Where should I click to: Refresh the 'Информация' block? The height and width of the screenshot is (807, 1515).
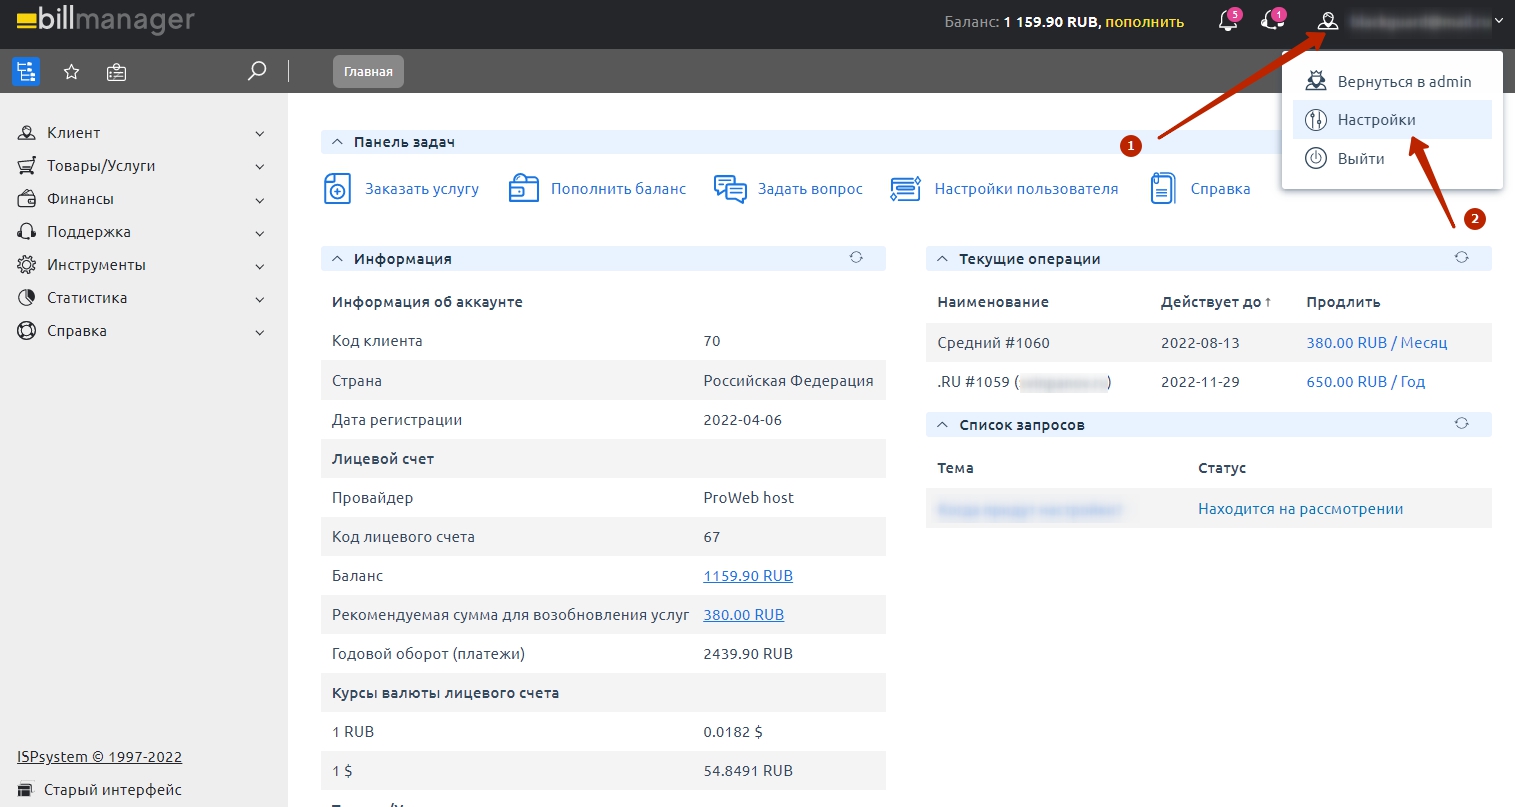click(x=856, y=258)
